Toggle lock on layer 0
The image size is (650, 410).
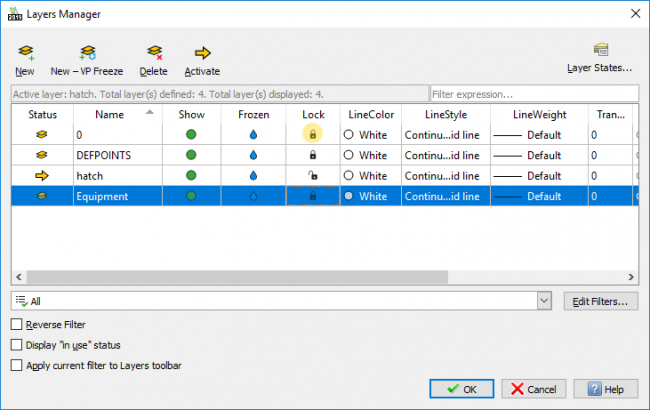click(x=313, y=134)
